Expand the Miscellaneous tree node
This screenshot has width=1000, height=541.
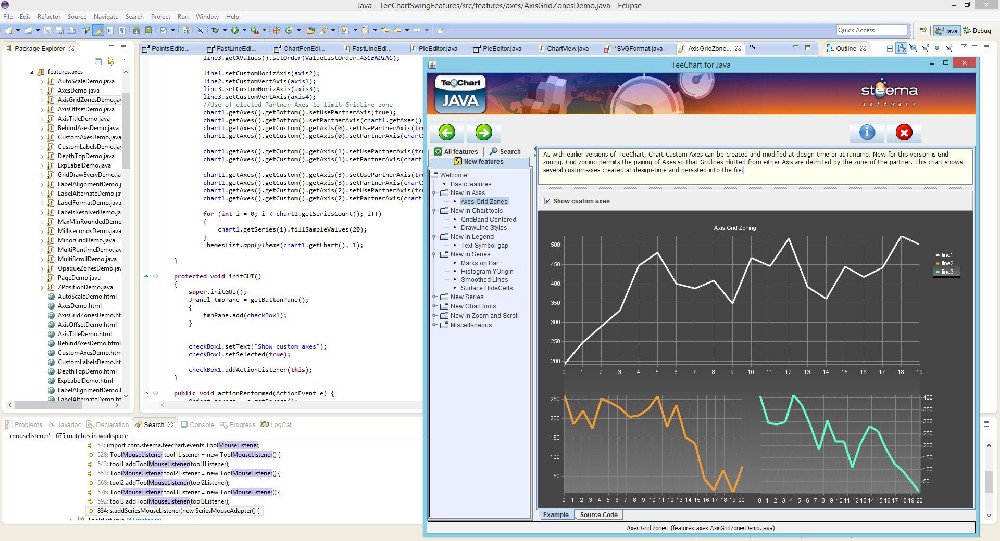pyautogui.click(x=436, y=325)
